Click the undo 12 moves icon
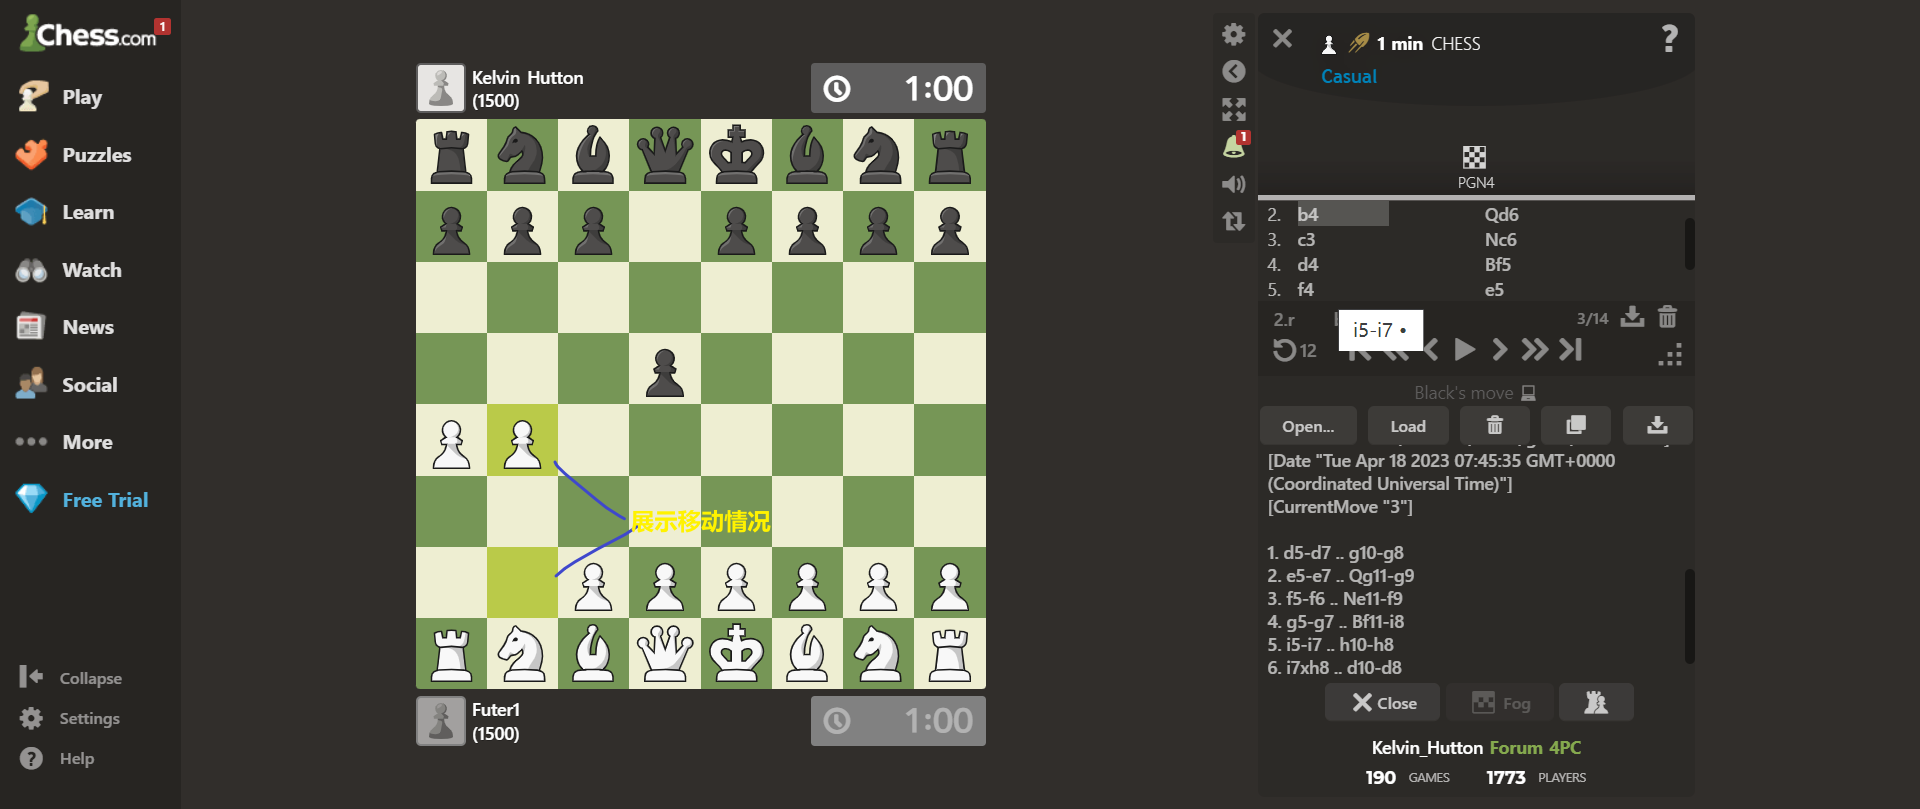 coord(1294,350)
